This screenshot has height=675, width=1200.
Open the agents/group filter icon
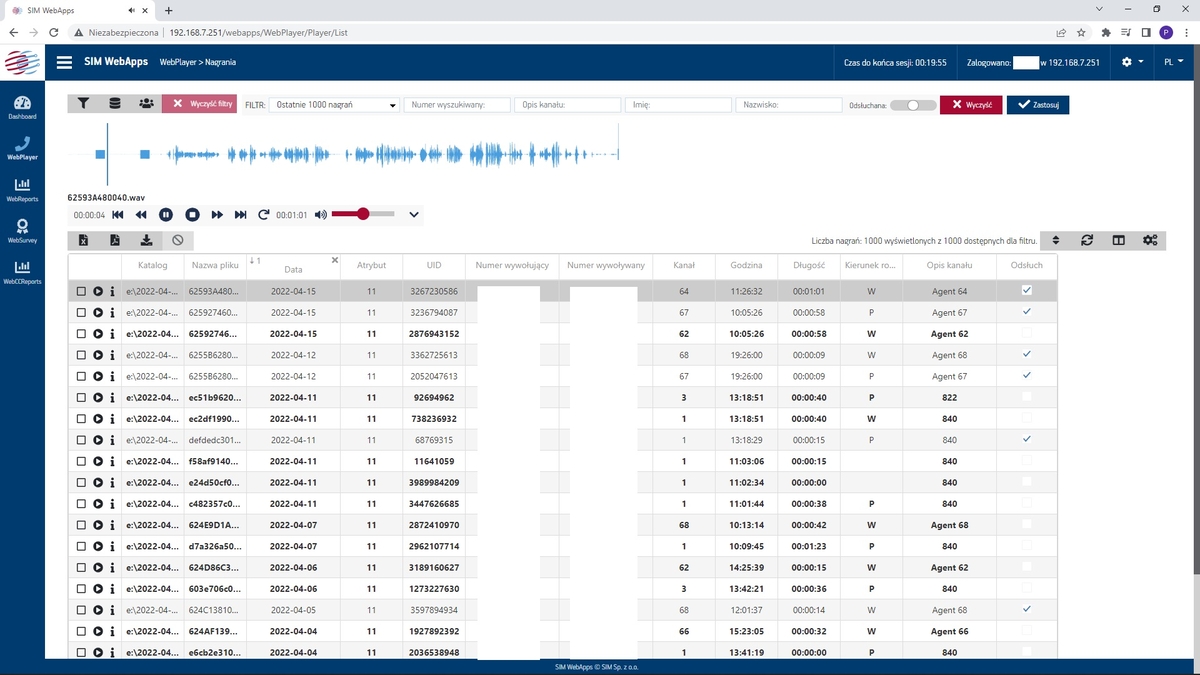[x=145, y=103]
